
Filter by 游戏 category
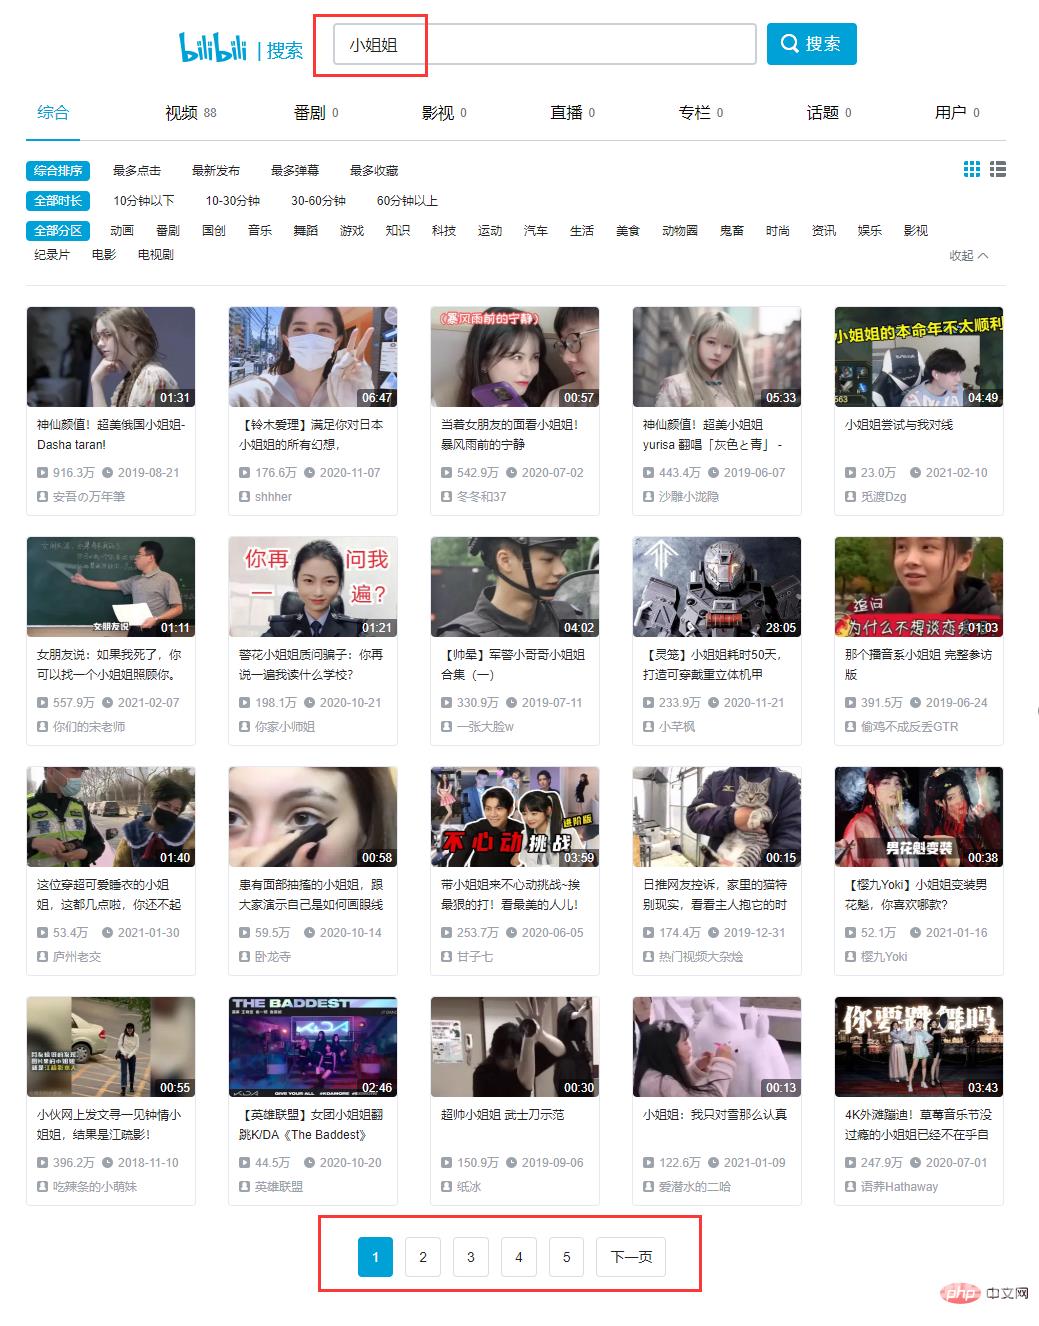click(x=352, y=231)
